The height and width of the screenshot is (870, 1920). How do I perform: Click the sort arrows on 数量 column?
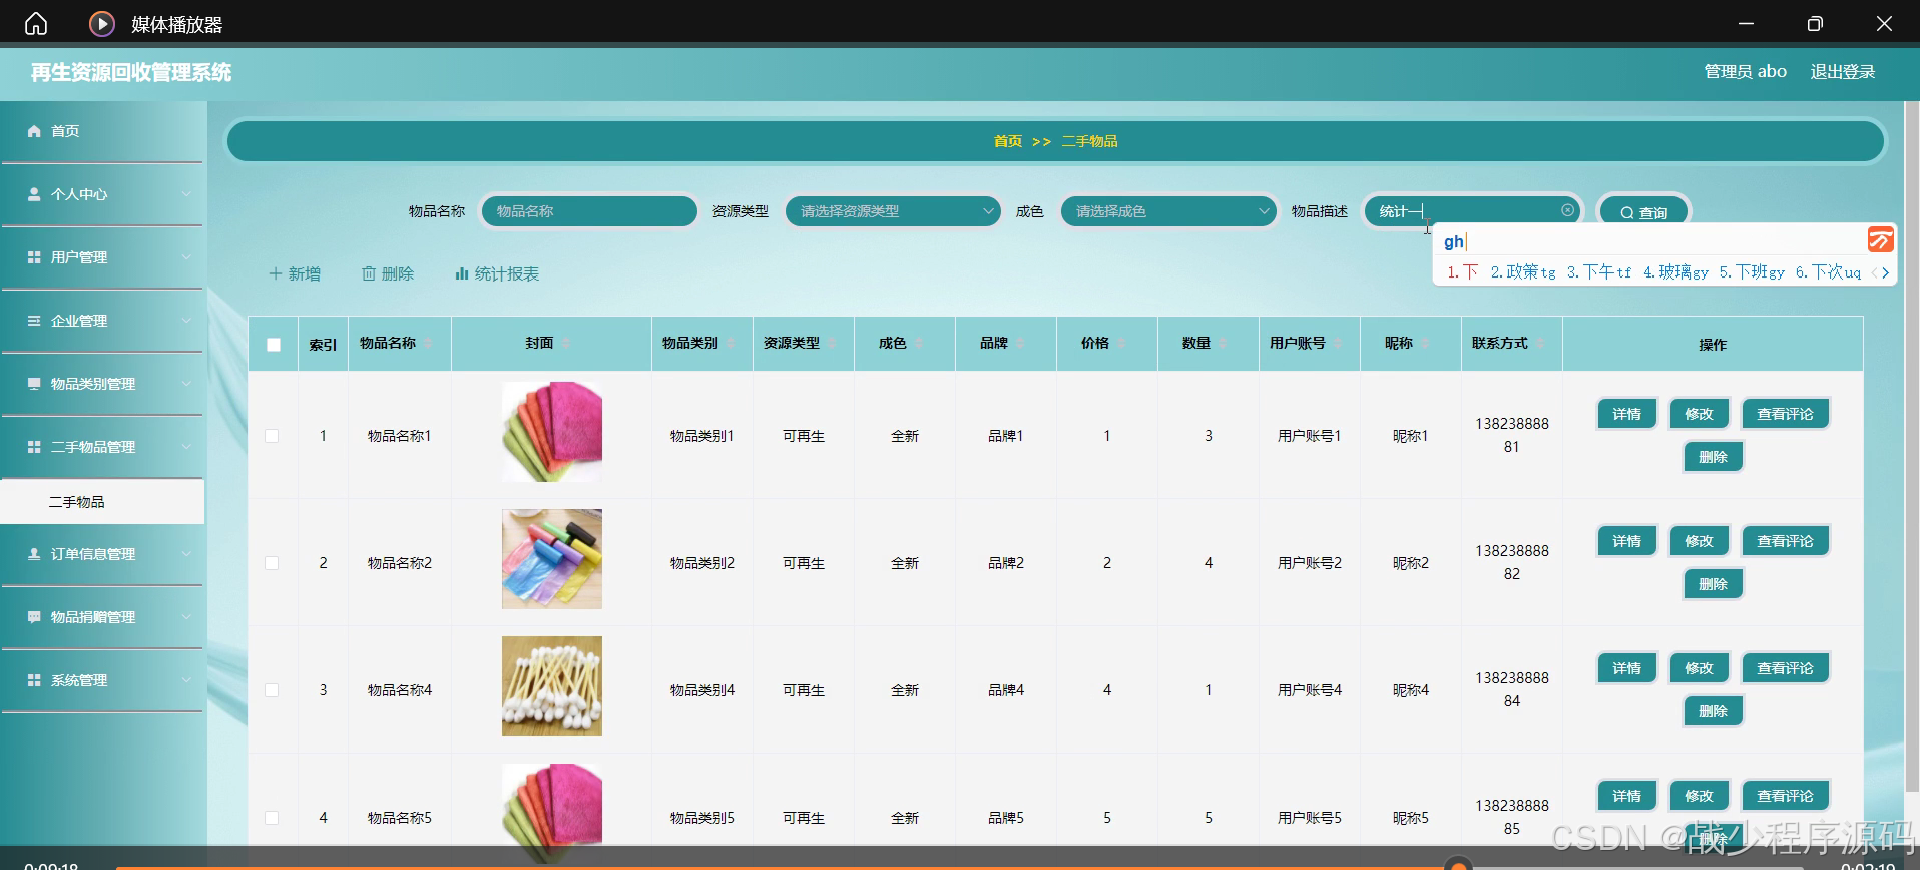[x=1223, y=344]
